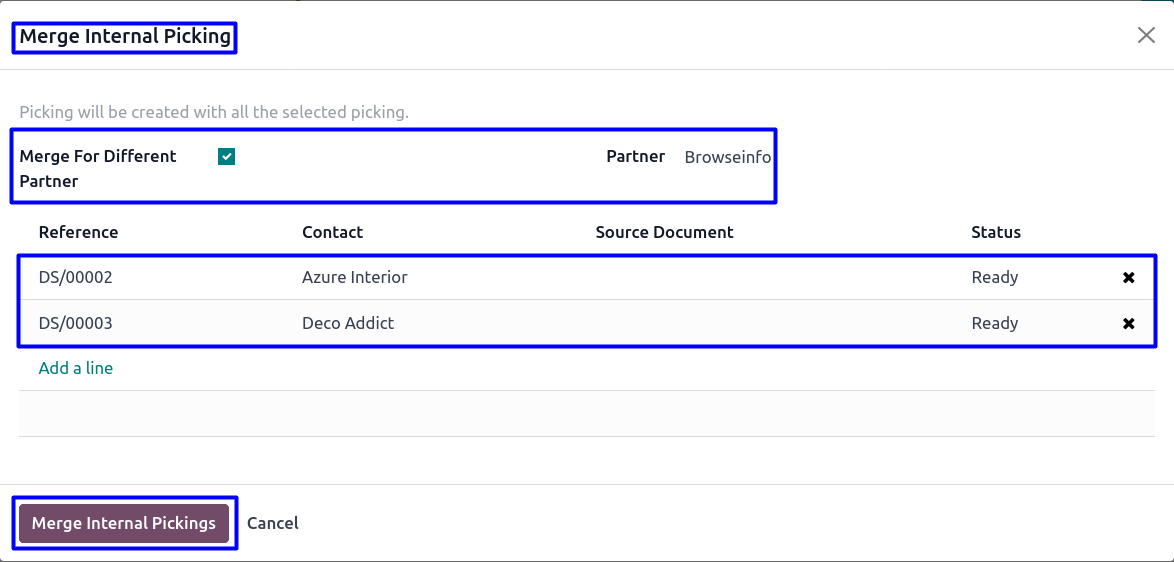This screenshot has width=1174, height=562.
Task: Select the DS/00002 reference cell
Action: [x=76, y=277]
